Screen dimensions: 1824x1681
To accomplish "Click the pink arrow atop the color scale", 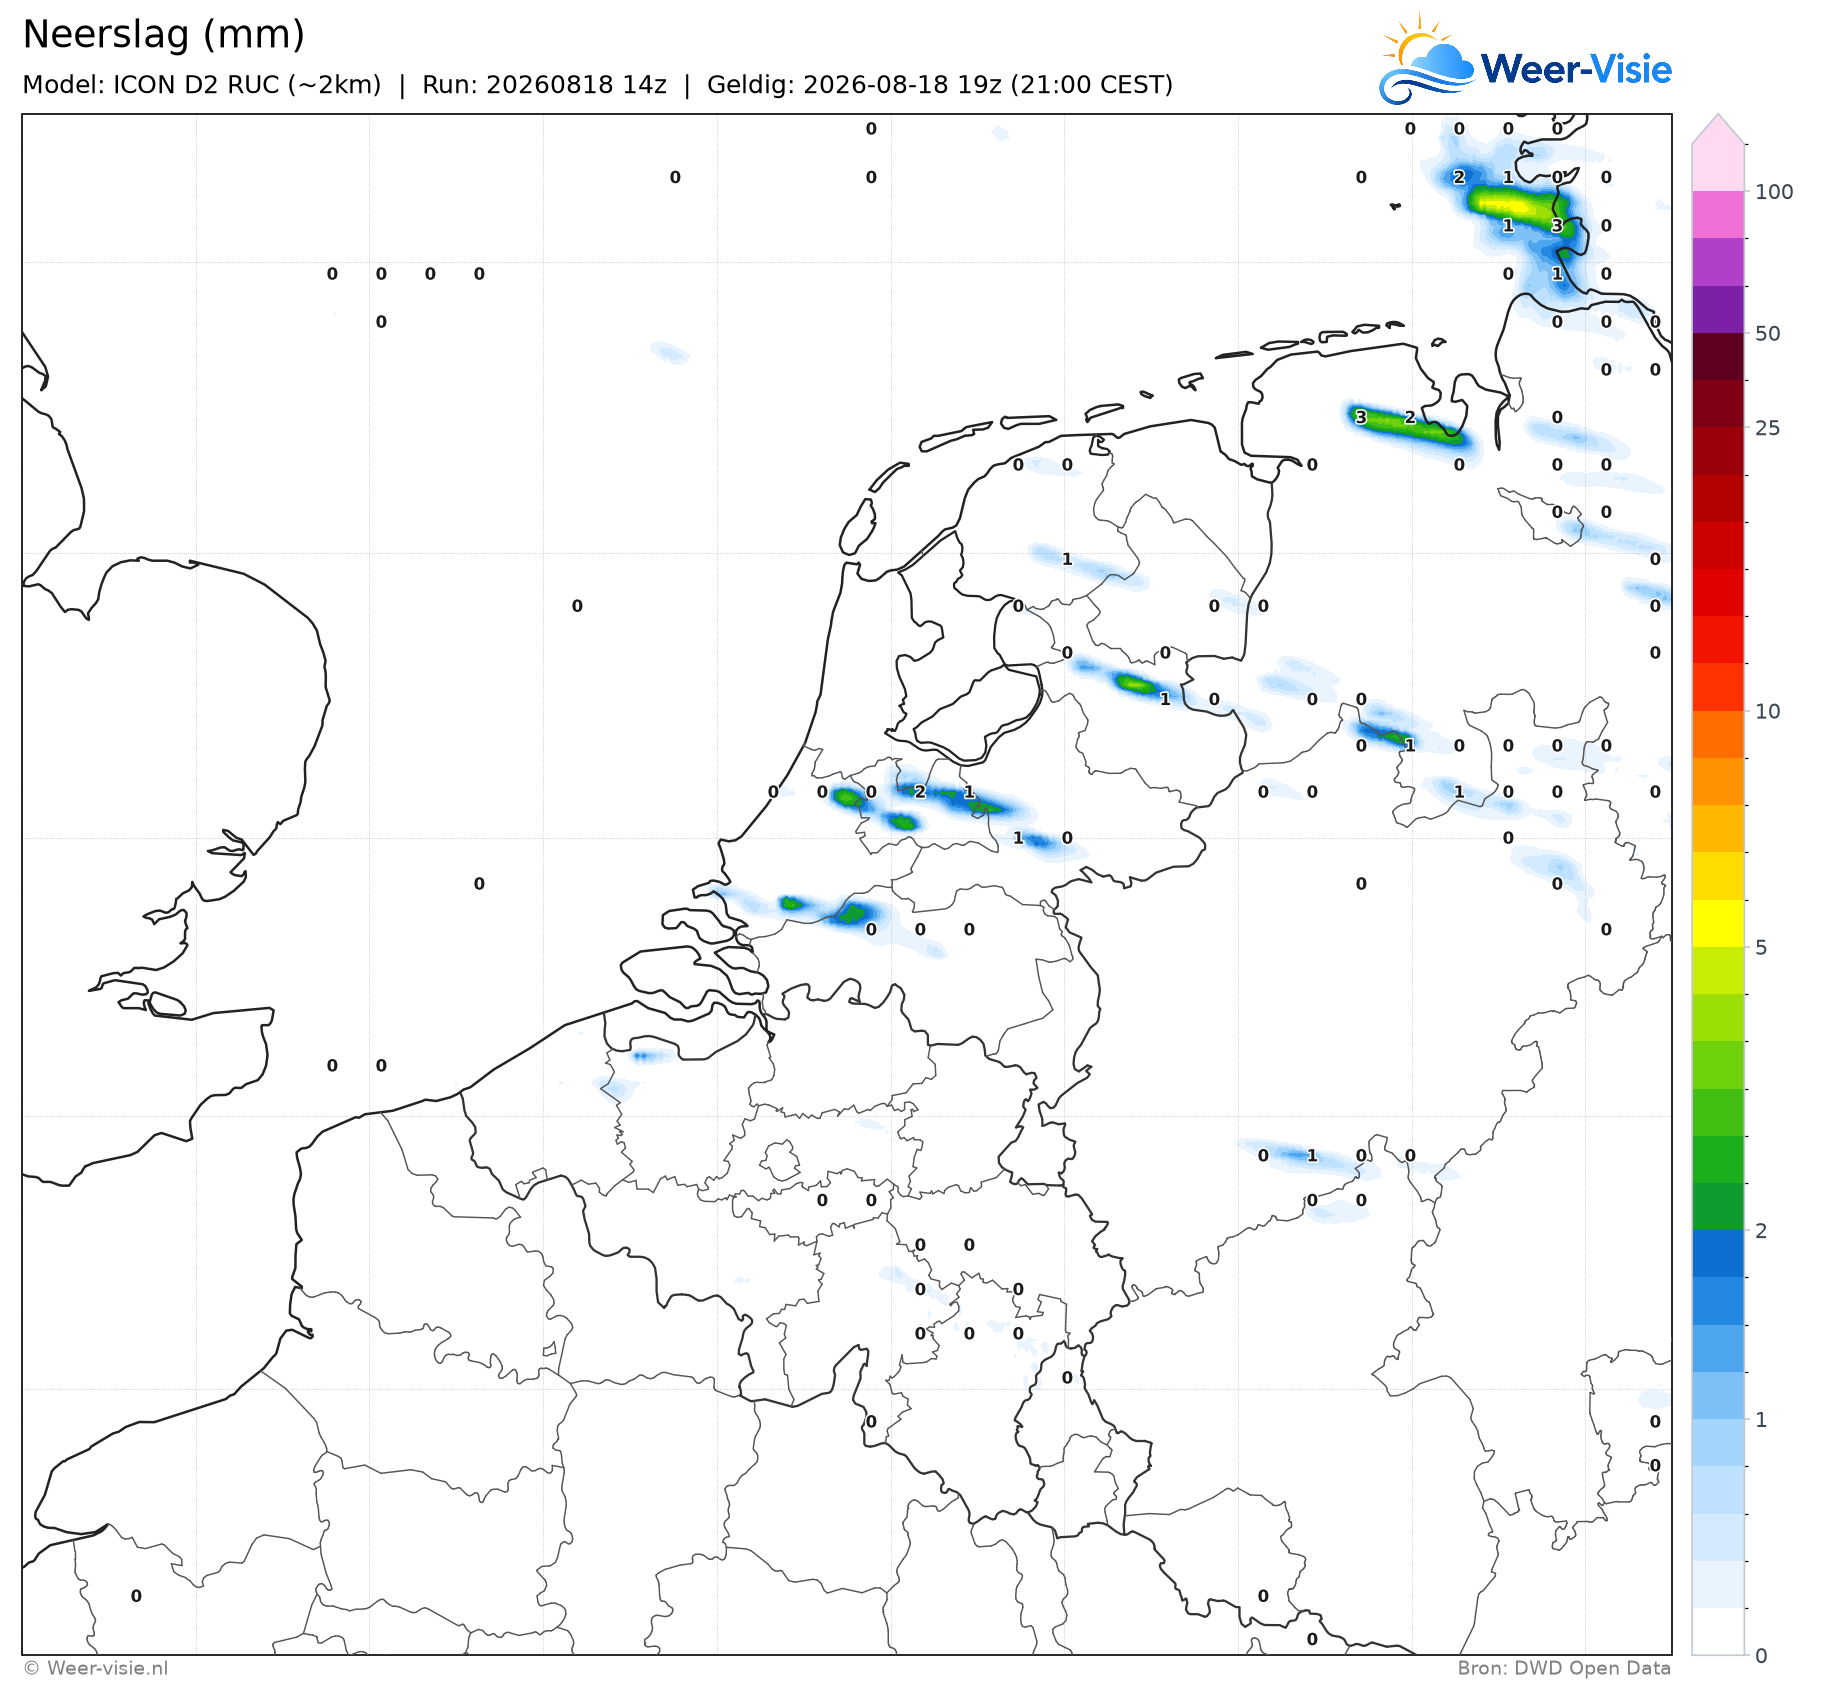I will click(1718, 130).
